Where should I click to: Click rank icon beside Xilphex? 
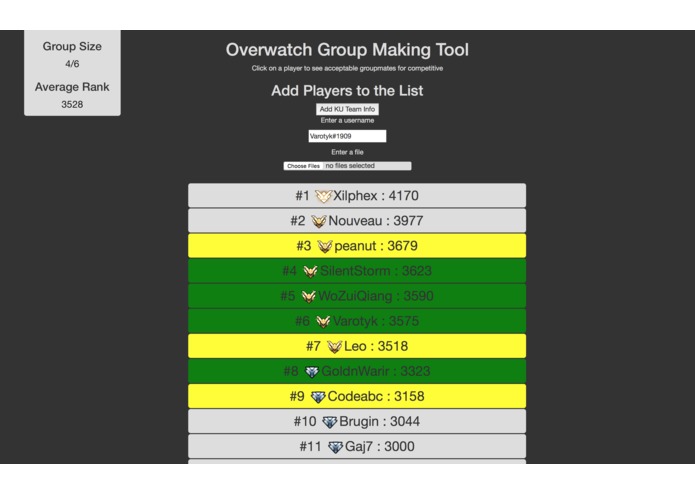(x=323, y=196)
